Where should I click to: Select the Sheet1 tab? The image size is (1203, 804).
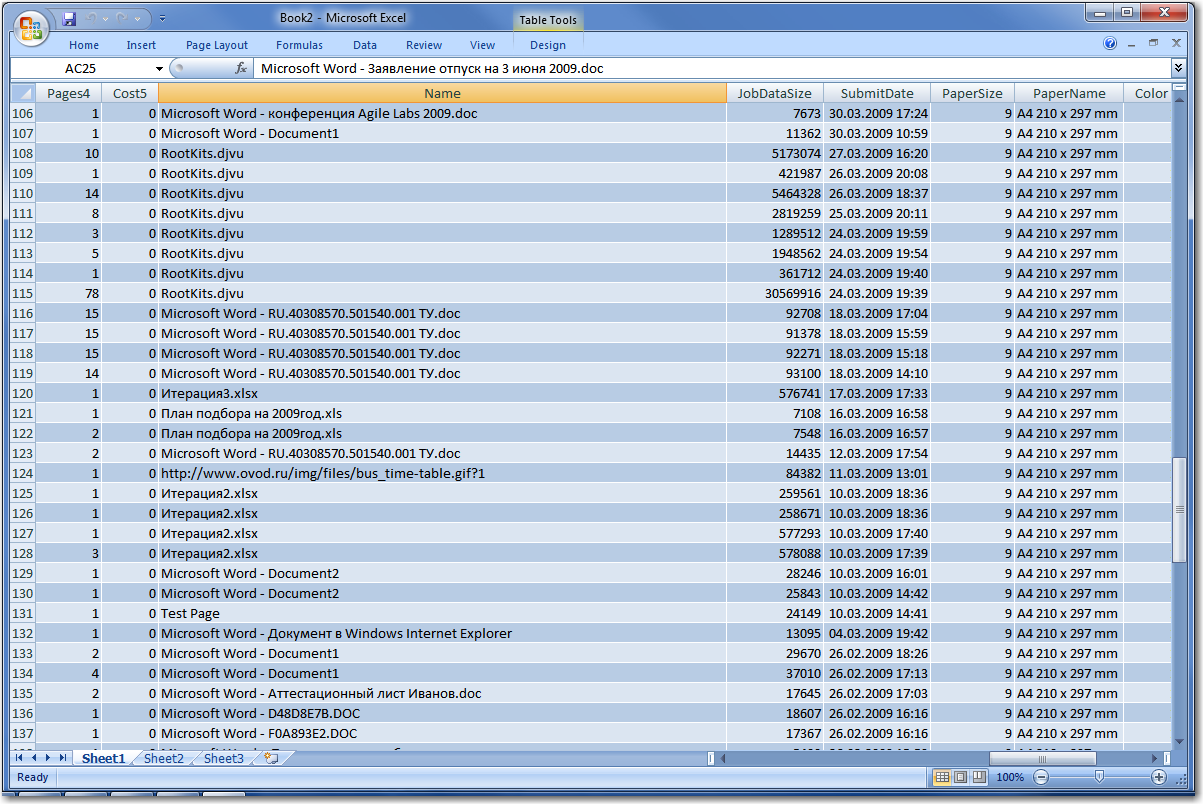tap(104, 759)
